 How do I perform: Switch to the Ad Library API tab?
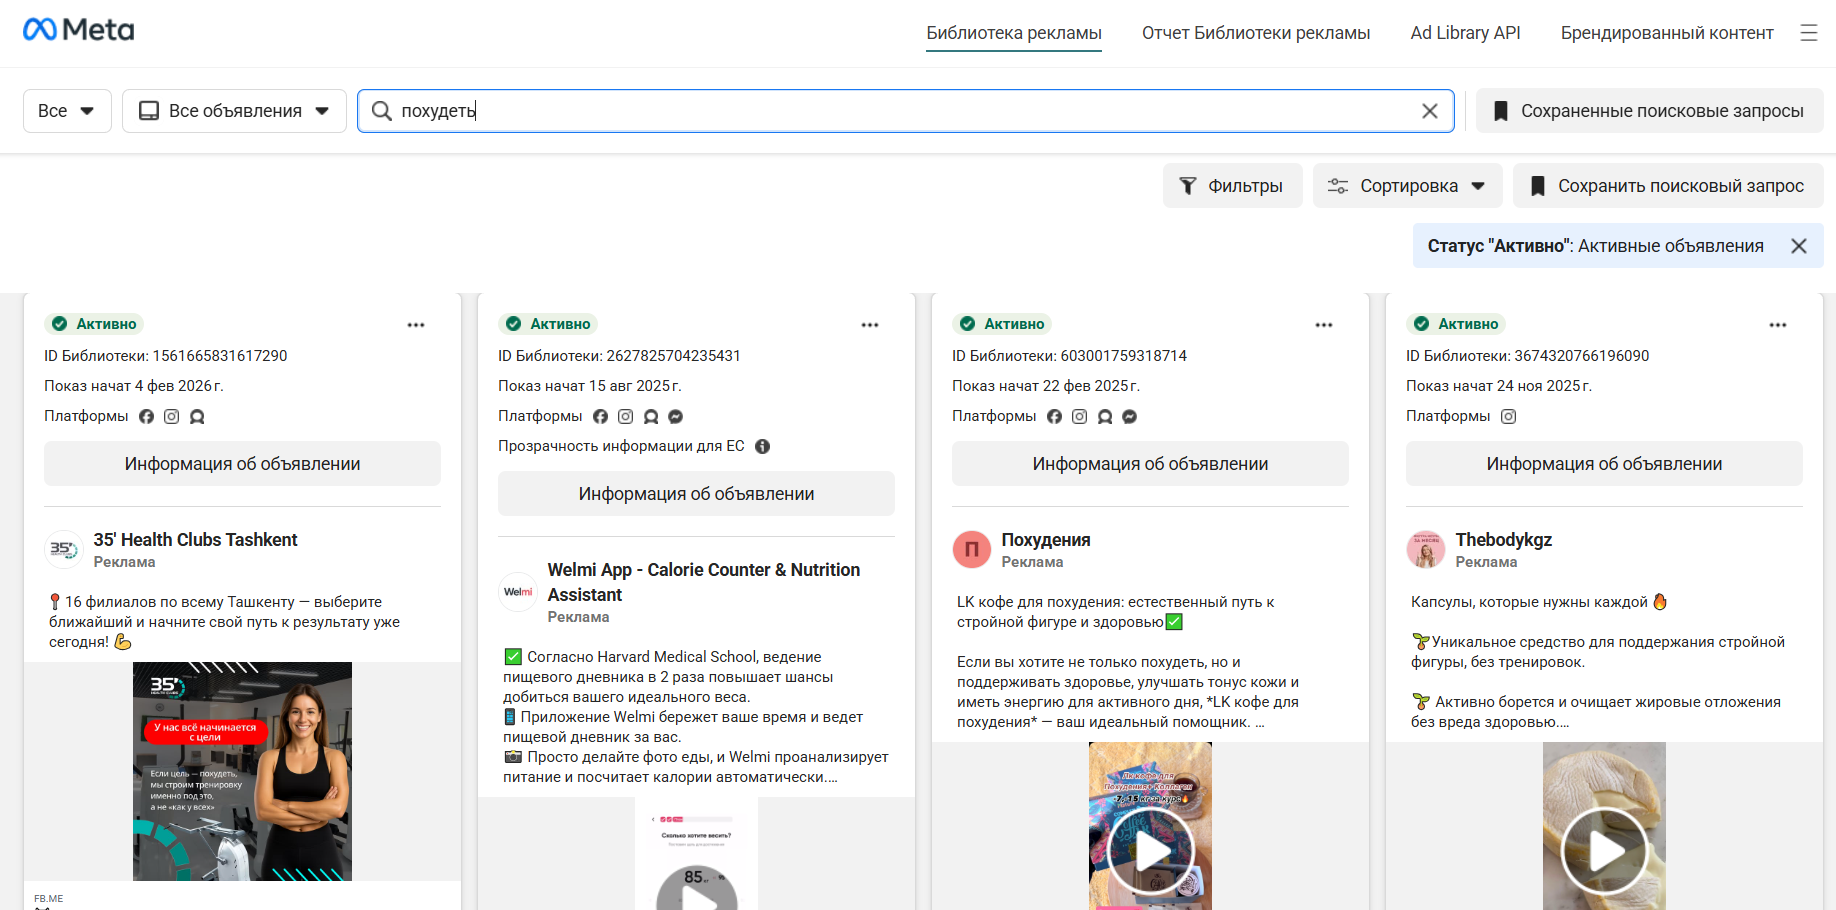(x=1464, y=32)
